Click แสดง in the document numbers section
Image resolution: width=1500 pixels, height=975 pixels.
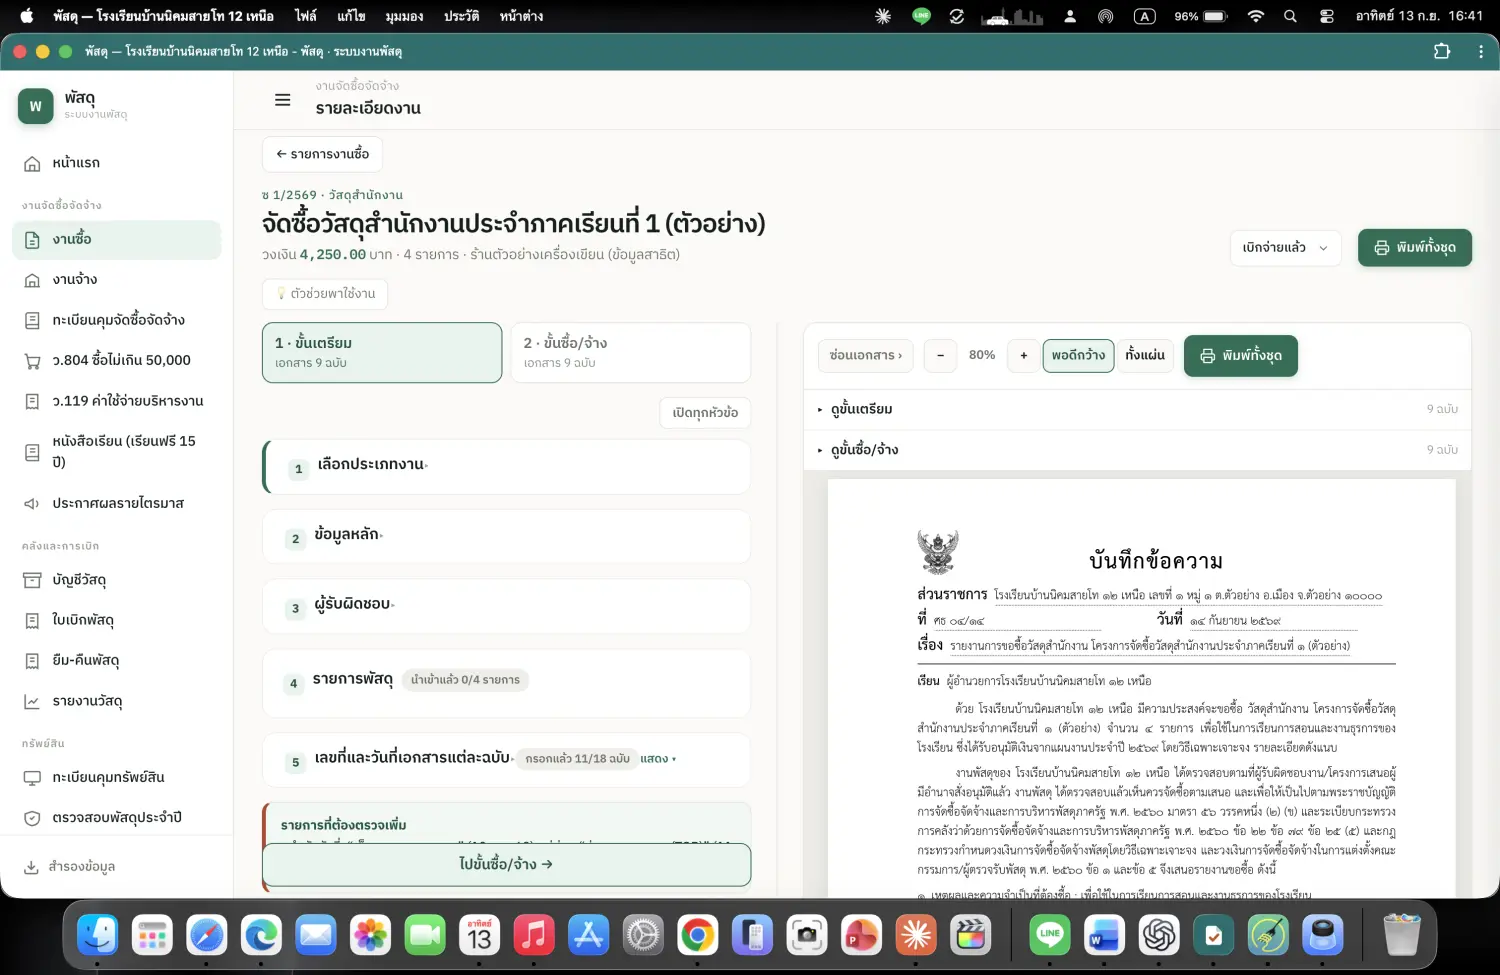[x=657, y=759]
